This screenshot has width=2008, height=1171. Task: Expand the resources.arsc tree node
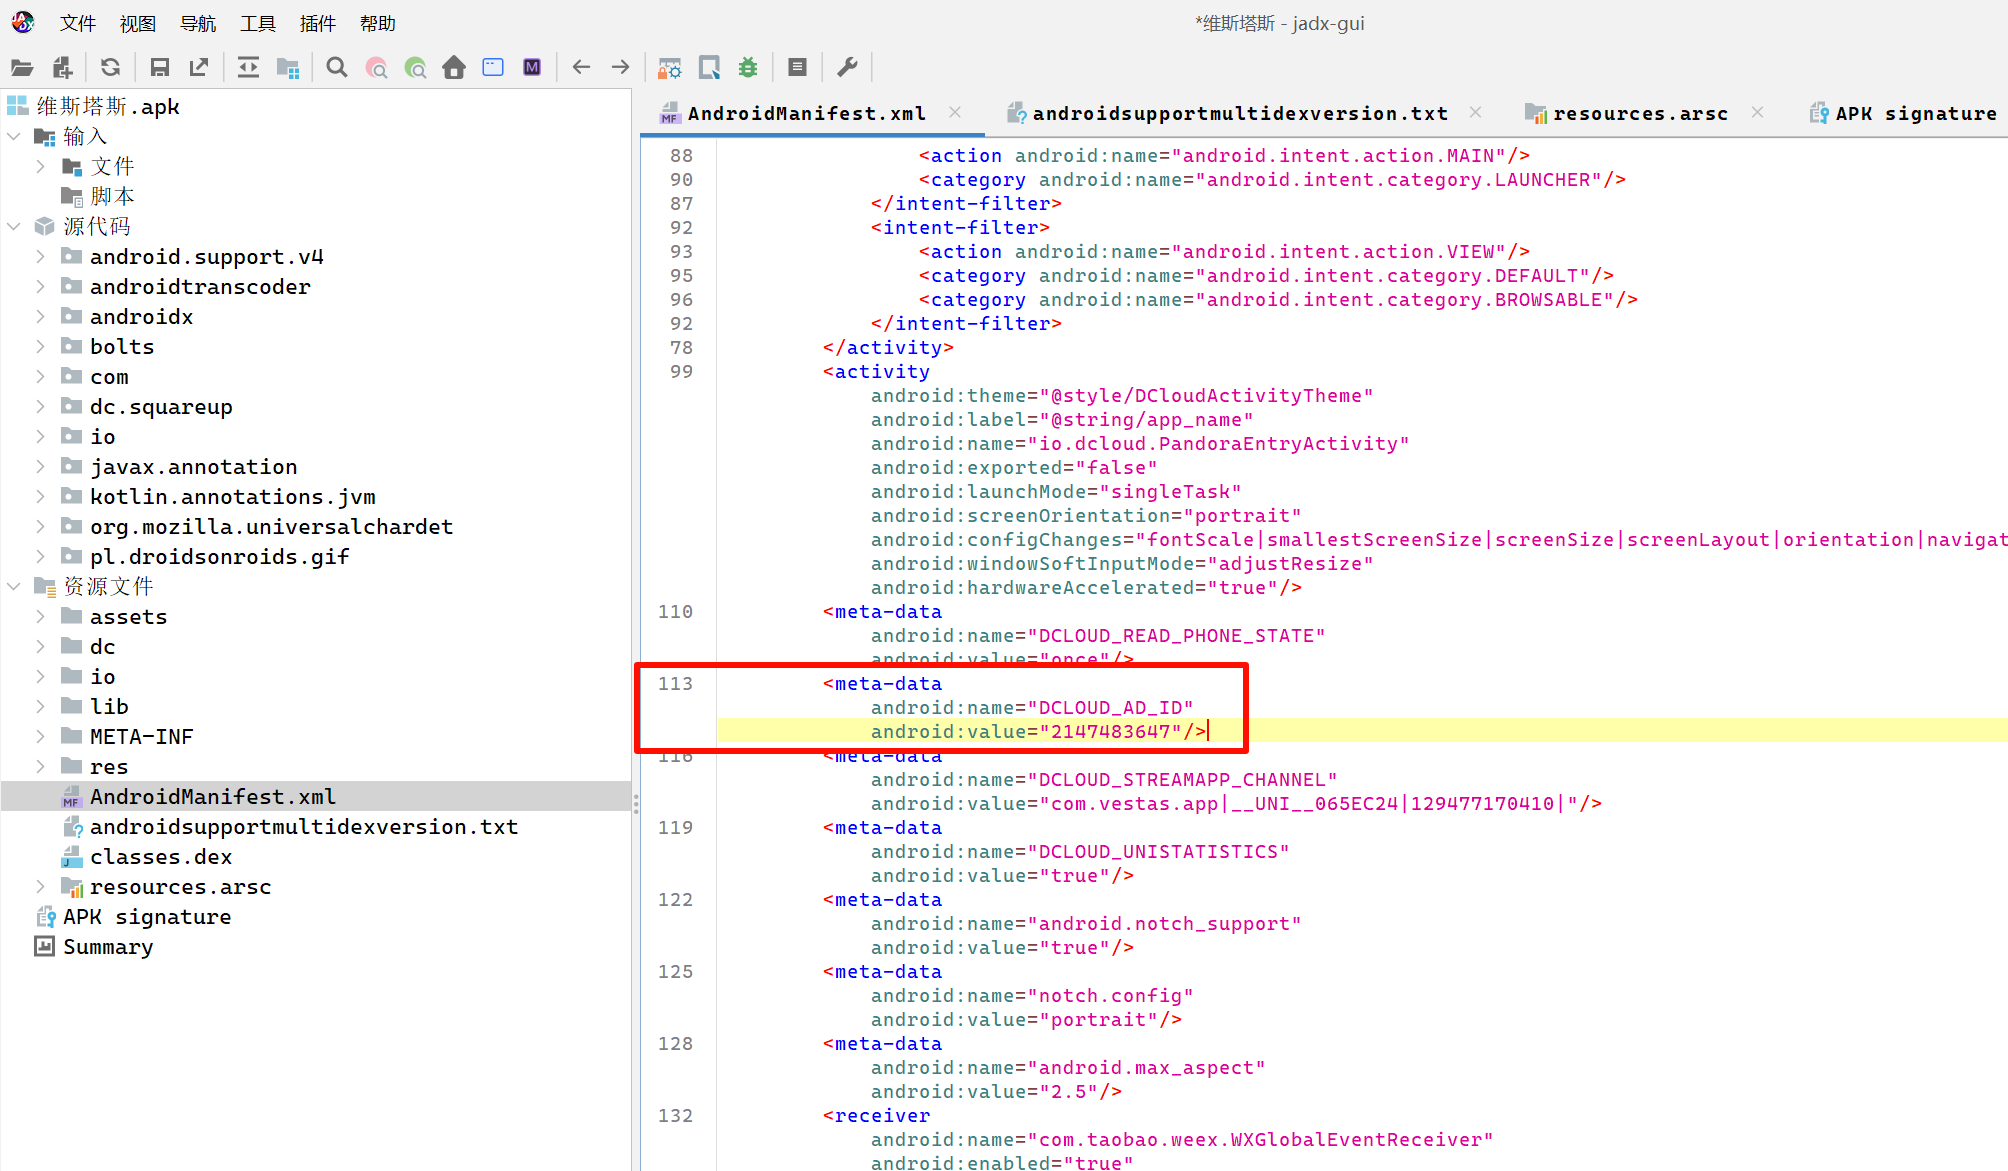tap(40, 886)
